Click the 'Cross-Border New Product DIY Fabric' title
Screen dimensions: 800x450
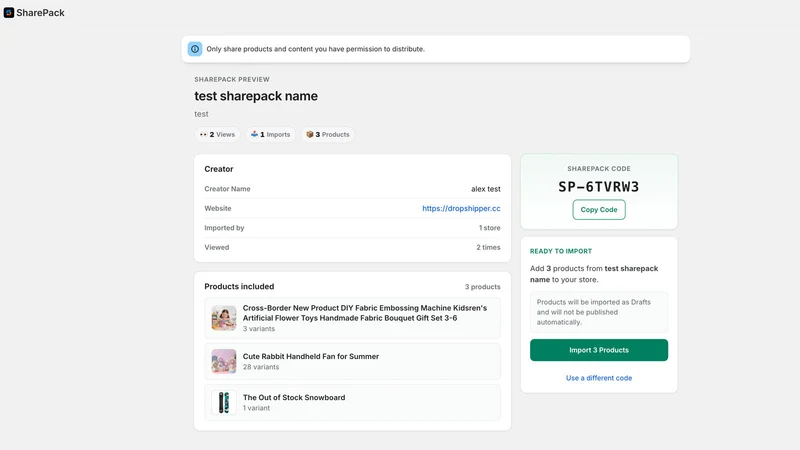tap(365, 313)
